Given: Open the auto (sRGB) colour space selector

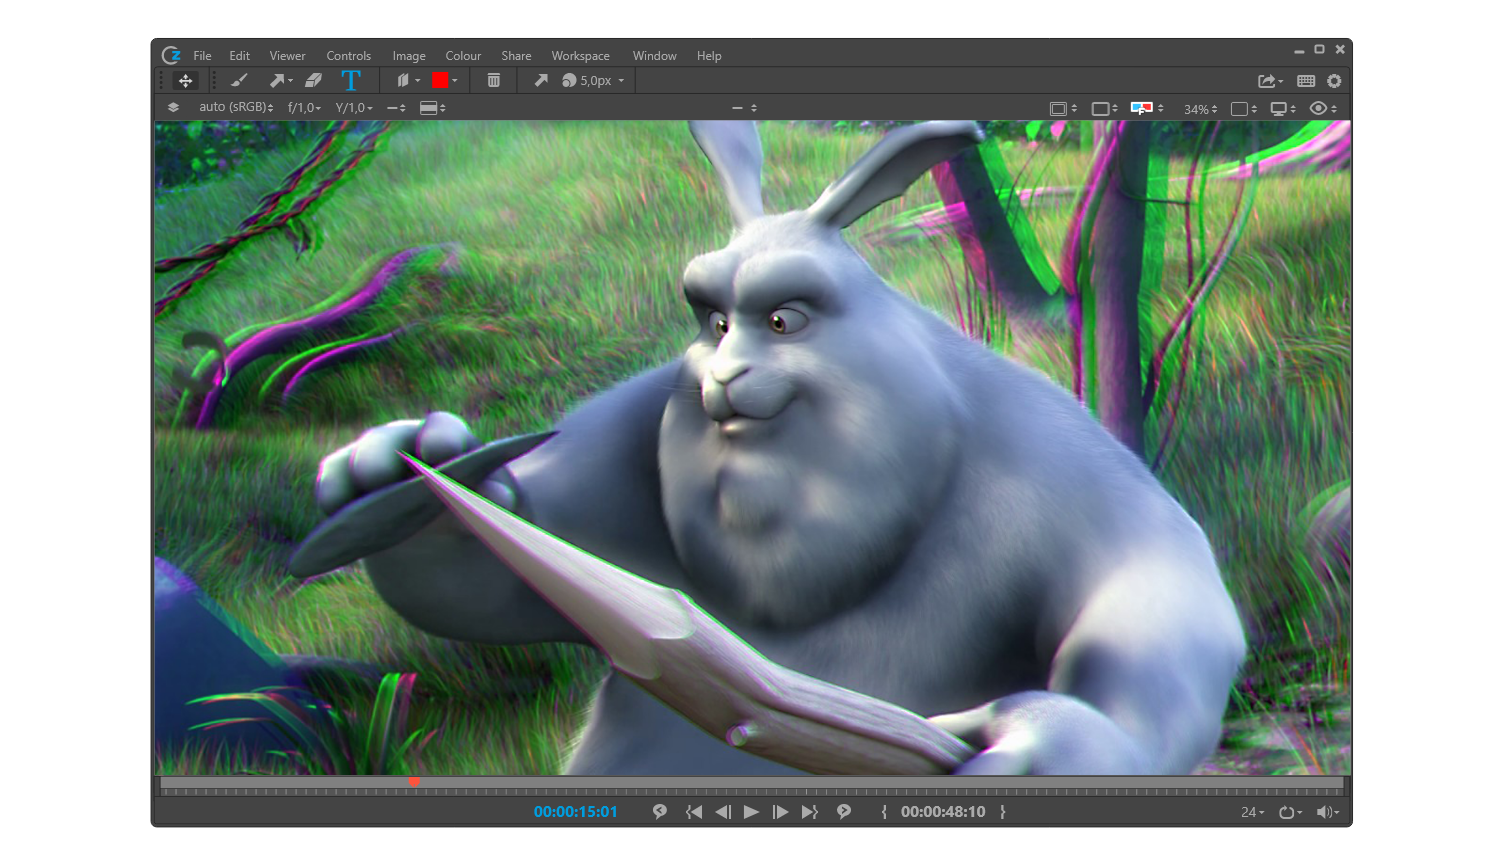Looking at the screenshot, I should click(236, 108).
